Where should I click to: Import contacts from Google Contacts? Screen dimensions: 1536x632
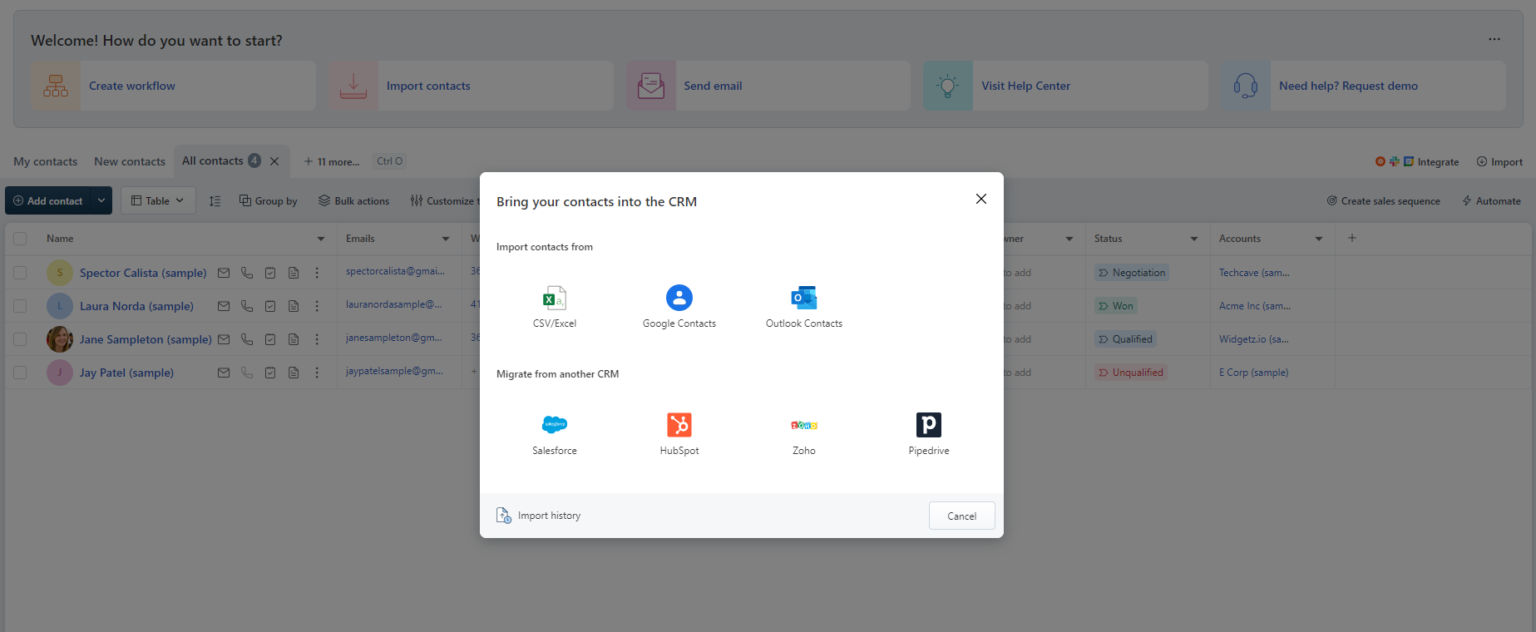[x=679, y=305]
